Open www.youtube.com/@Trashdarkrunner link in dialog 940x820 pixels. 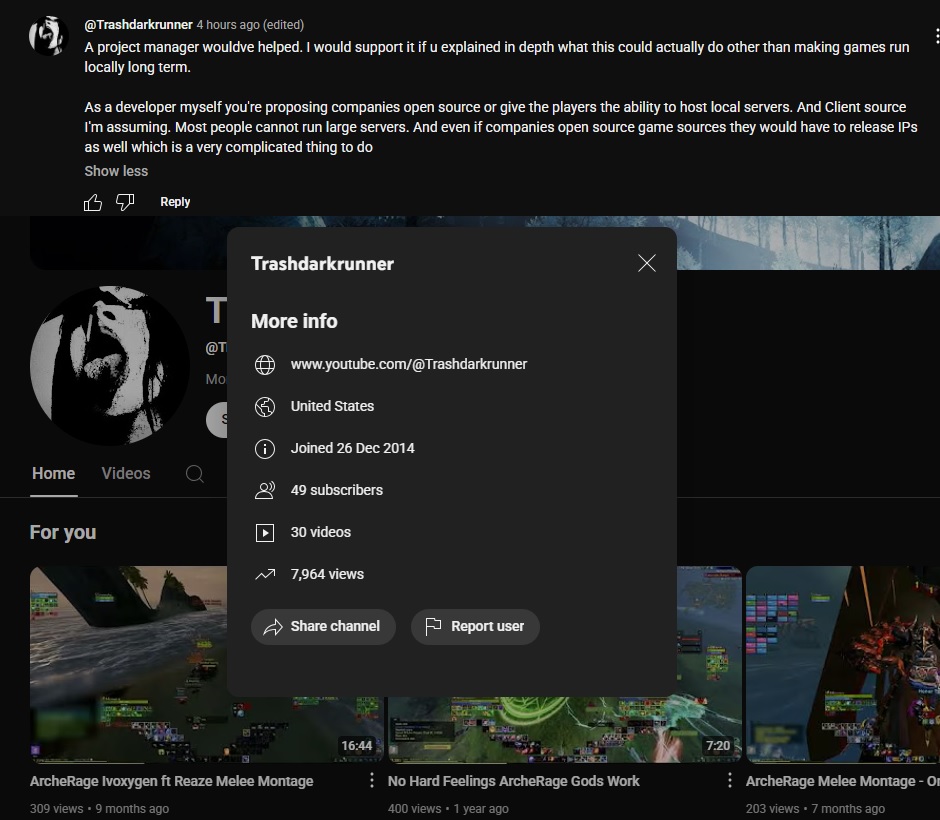click(409, 364)
